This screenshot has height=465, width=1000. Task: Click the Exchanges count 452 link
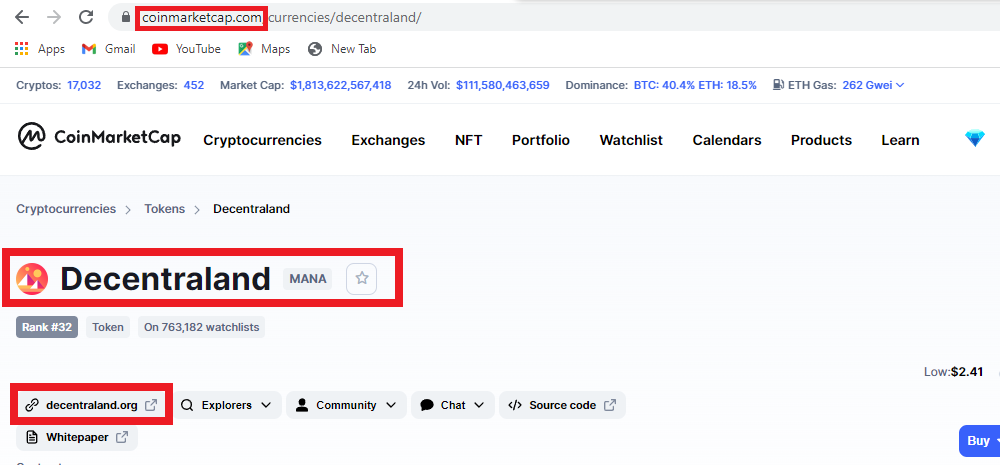[x=194, y=85]
